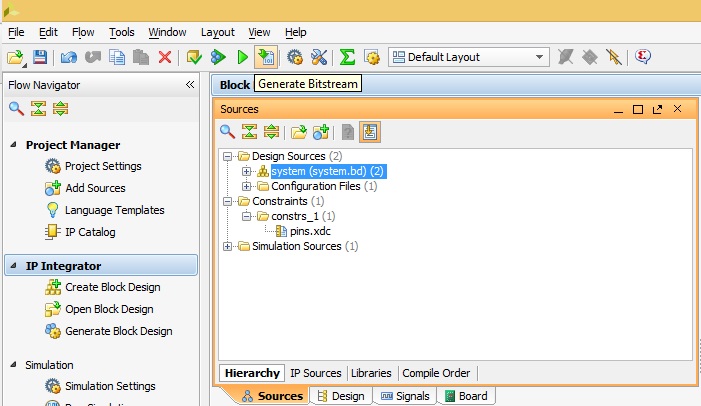The width and height of the screenshot is (701, 406).
Task: Click Create Block Design
Action: coord(102,287)
